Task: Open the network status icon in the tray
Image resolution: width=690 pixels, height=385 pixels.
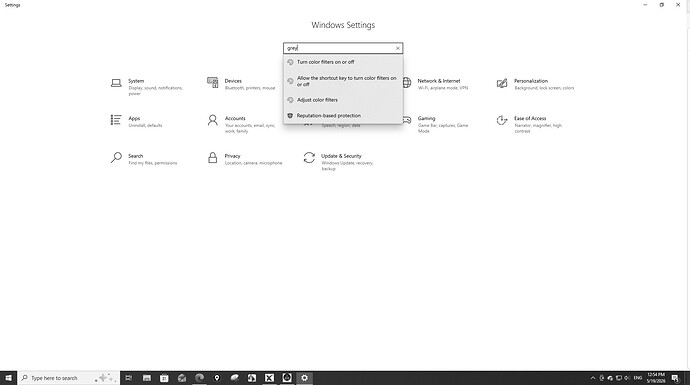Action: coord(619,378)
